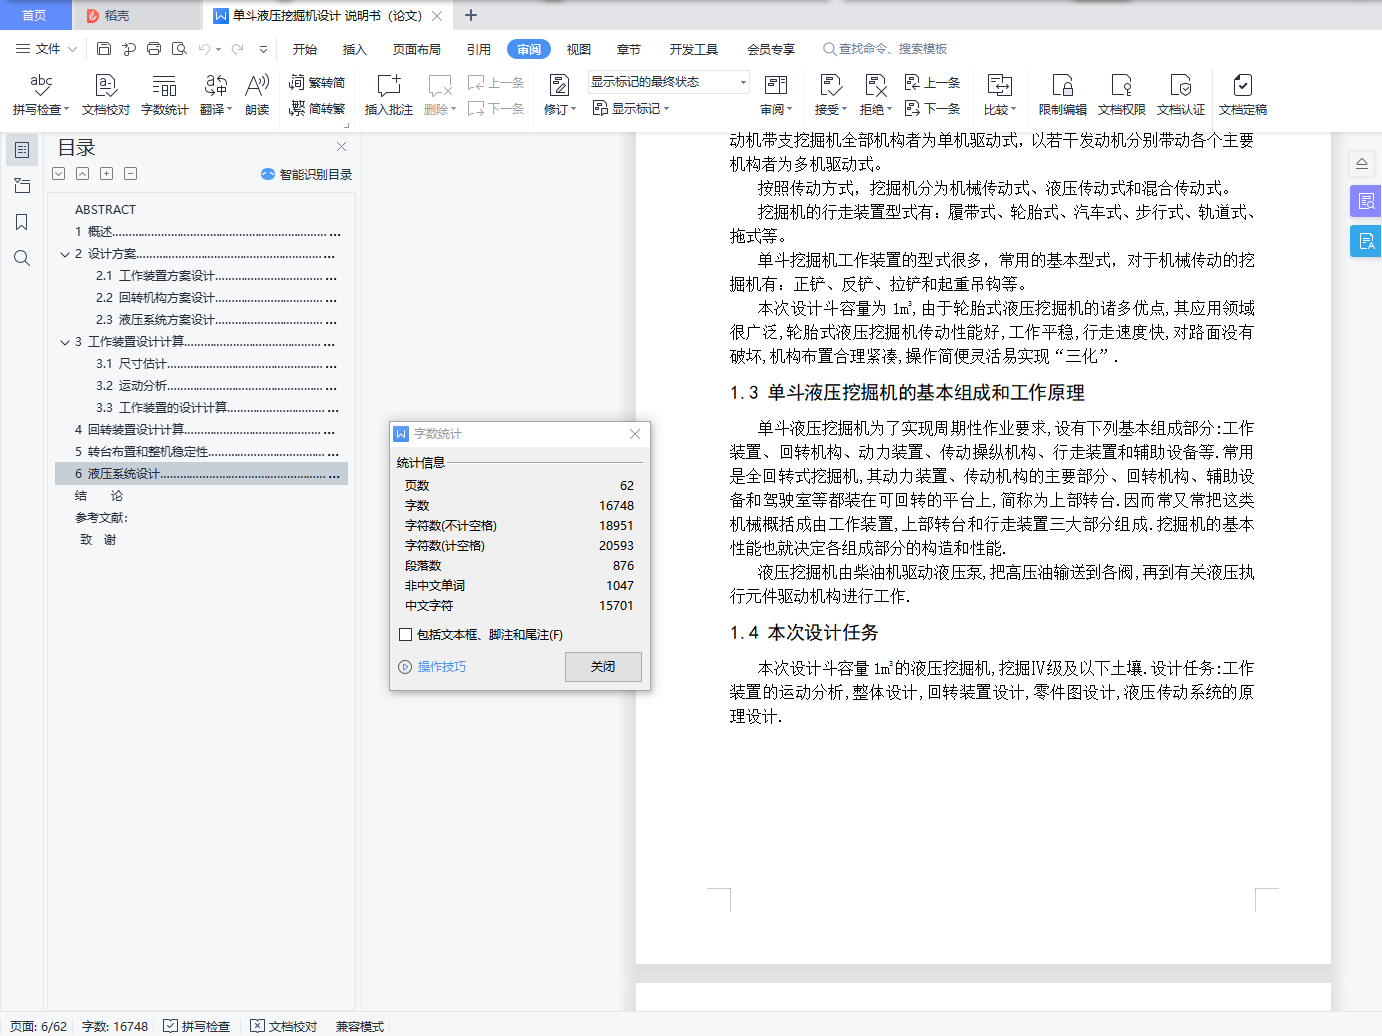Switch to the 引用 ribbon tab

pos(479,49)
